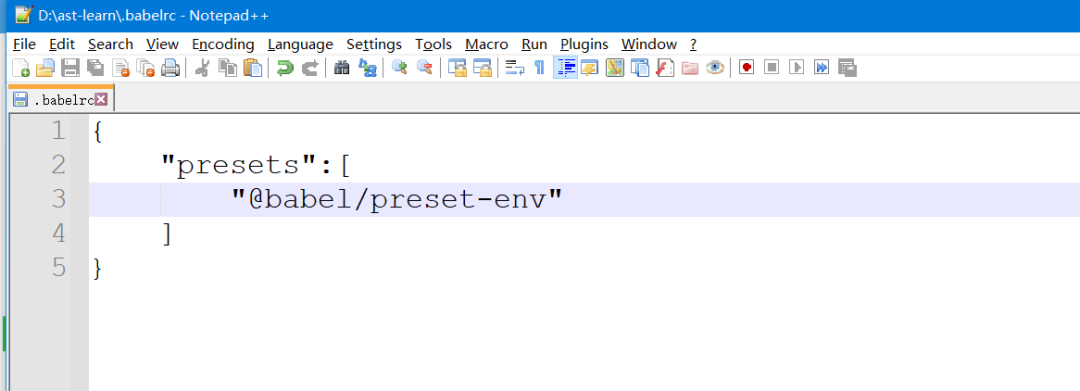The height and width of the screenshot is (391, 1080).
Task: Paste from clipboard using the Paste icon
Action: pos(253,67)
